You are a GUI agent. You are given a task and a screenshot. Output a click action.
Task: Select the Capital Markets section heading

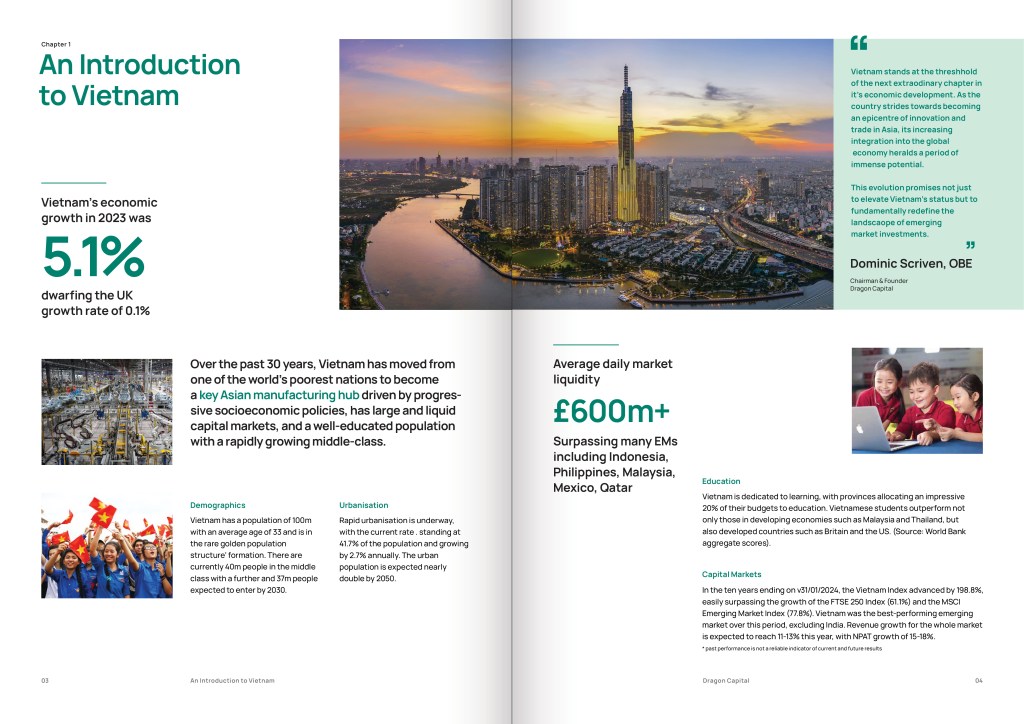(x=731, y=574)
